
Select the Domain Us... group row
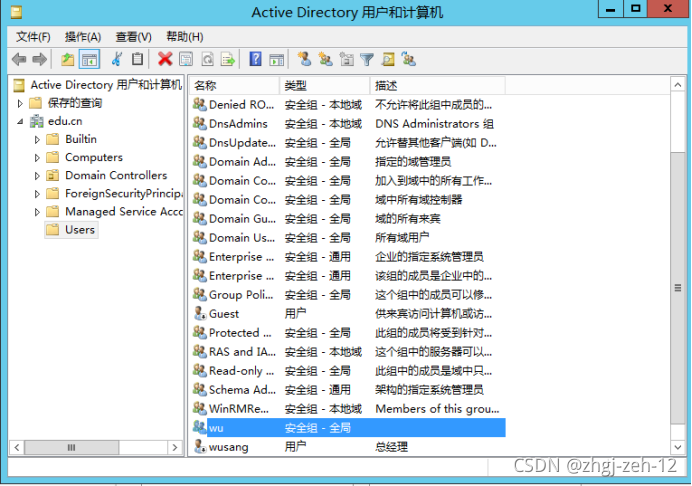[347, 237]
